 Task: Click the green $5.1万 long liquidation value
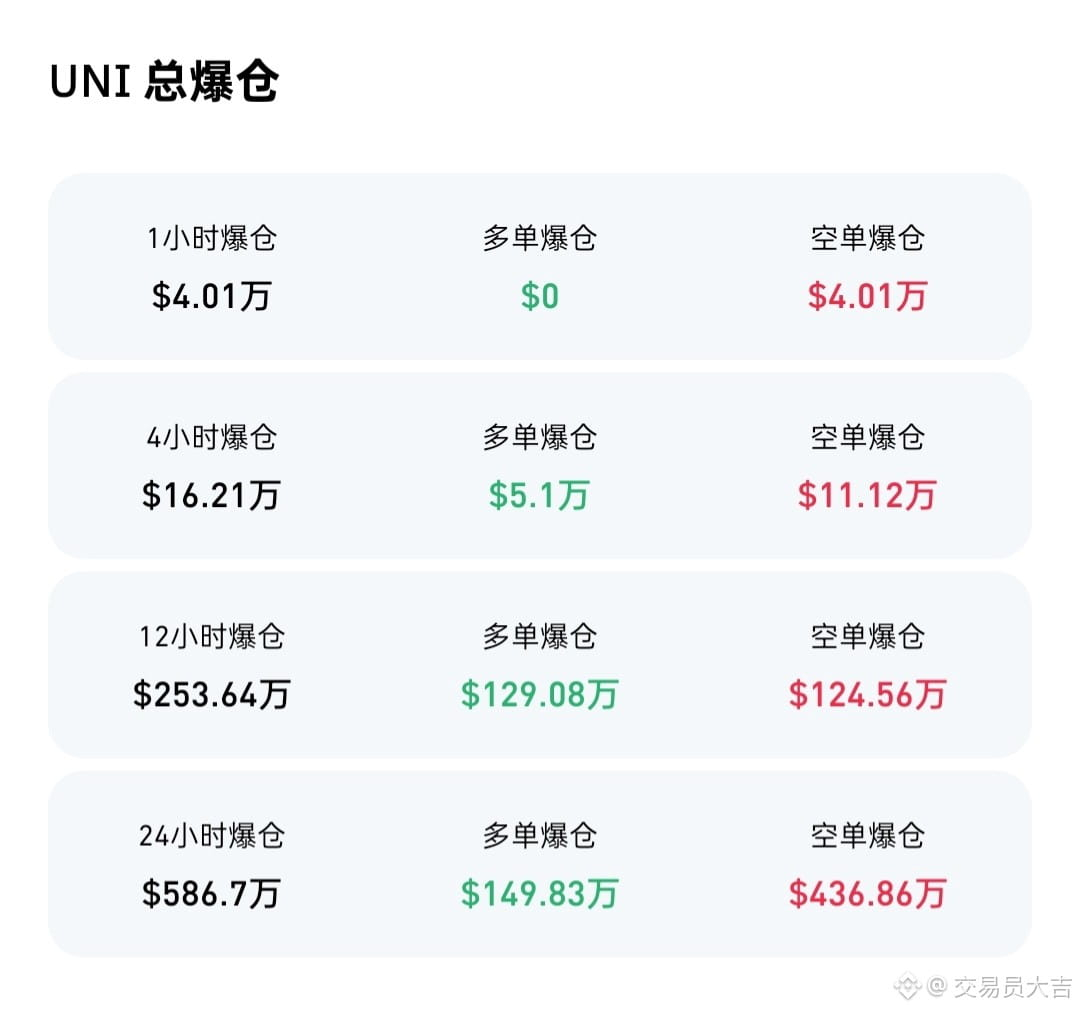(539, 495)
